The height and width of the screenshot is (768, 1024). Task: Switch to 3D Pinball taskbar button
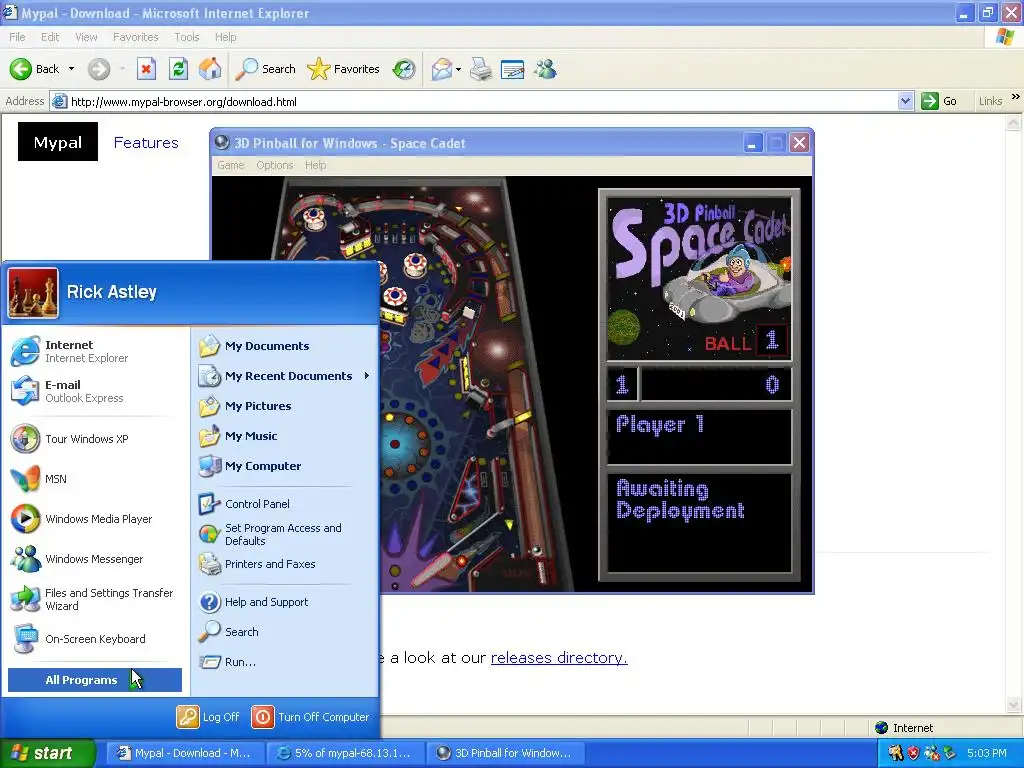pos(506,753)
